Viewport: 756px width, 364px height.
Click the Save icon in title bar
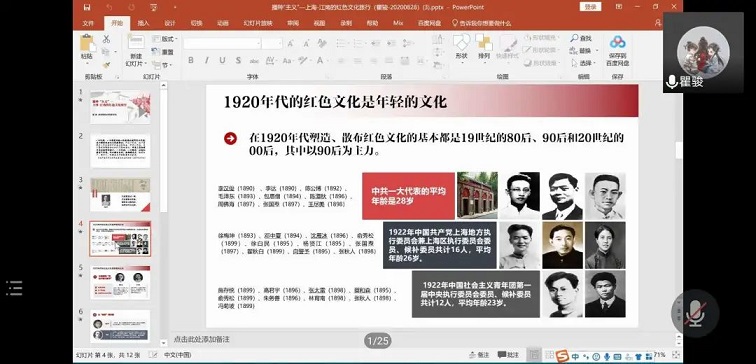pyautogui.click(x=87, y=7)
